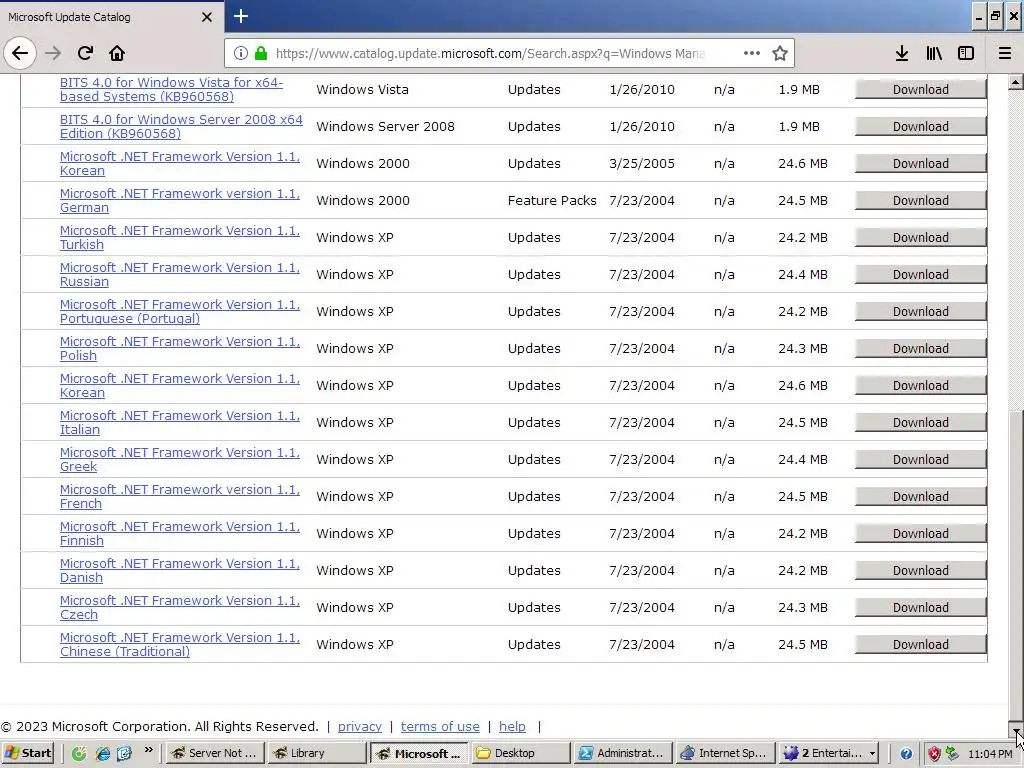Select the Microsoft Update Catalog tab
Image resolution: width=1024 pixels, height=768 pixels.
[111, 17]
